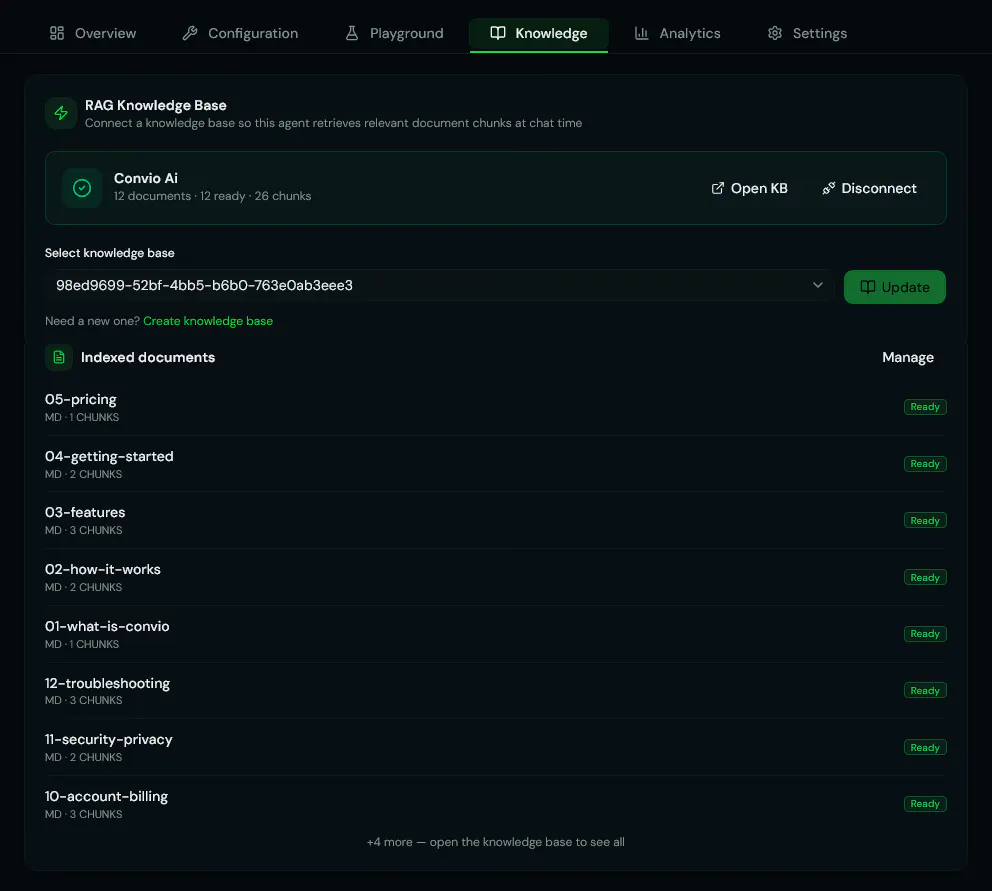Click the Open KB external link icon
The image size is (992, 891).
(x=717, y=189)
